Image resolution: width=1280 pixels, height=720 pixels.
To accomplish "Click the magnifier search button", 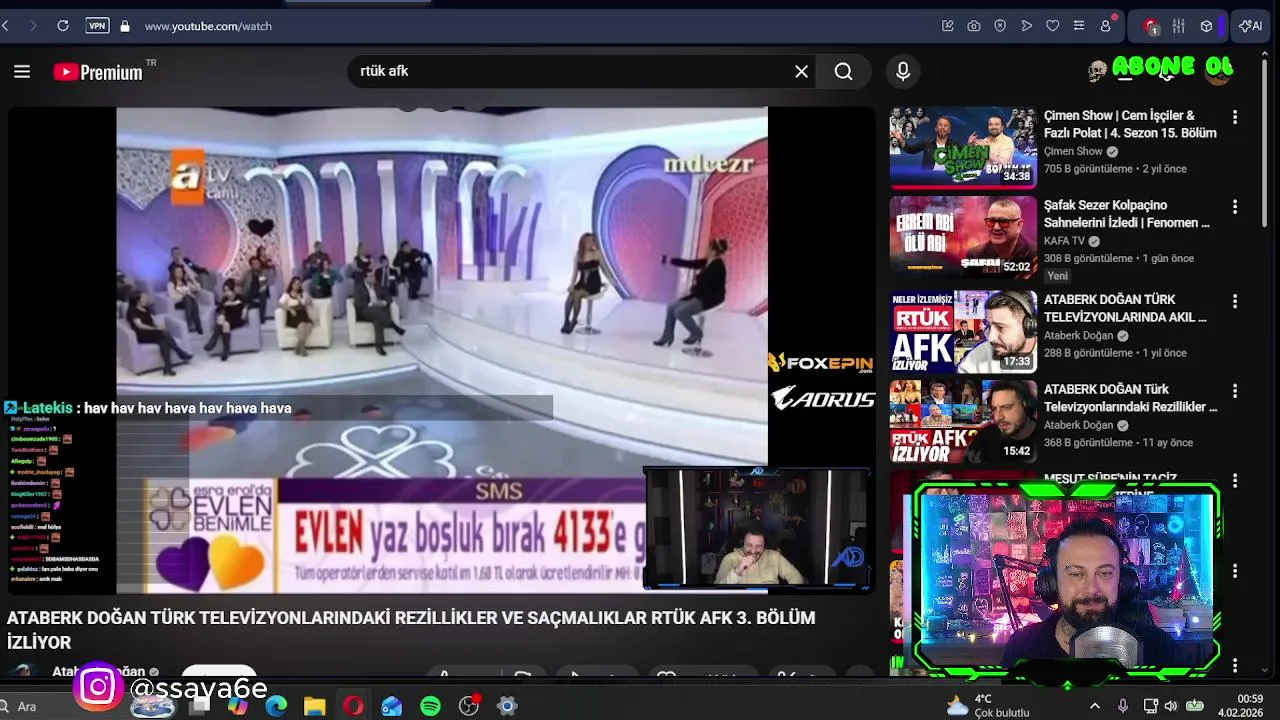I will click(844, 71).
